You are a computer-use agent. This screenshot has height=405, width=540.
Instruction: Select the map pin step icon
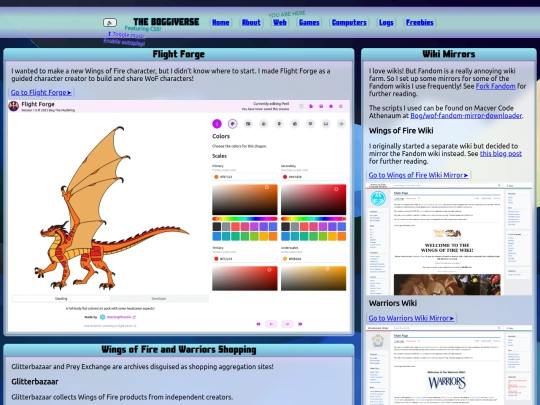279,124
